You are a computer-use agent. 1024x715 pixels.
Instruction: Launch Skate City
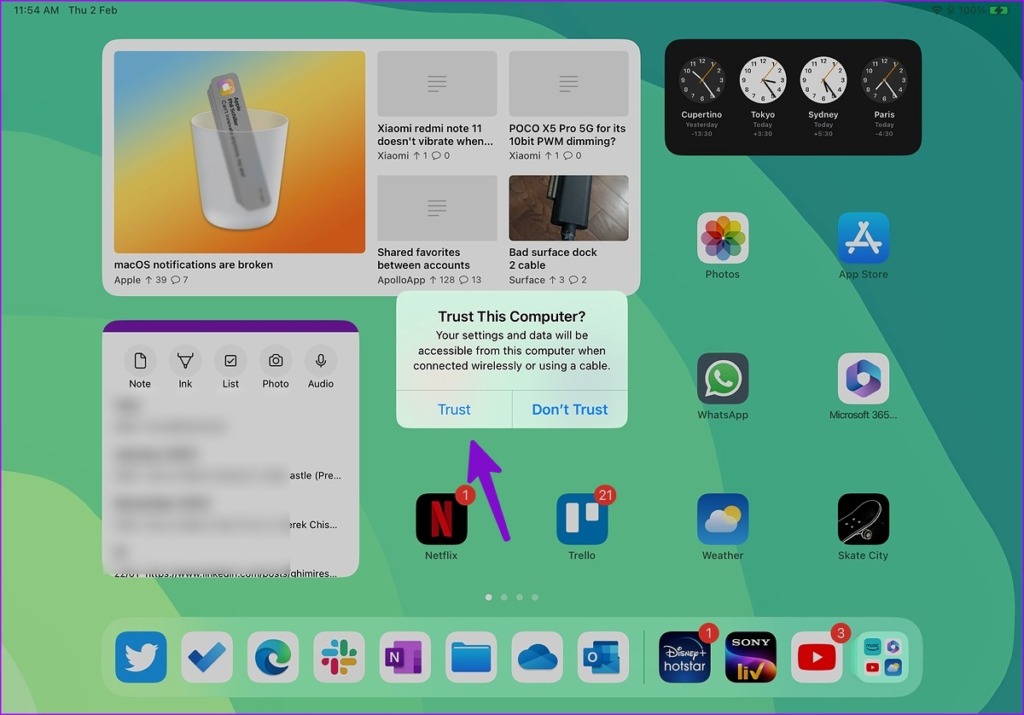(862, 518)
